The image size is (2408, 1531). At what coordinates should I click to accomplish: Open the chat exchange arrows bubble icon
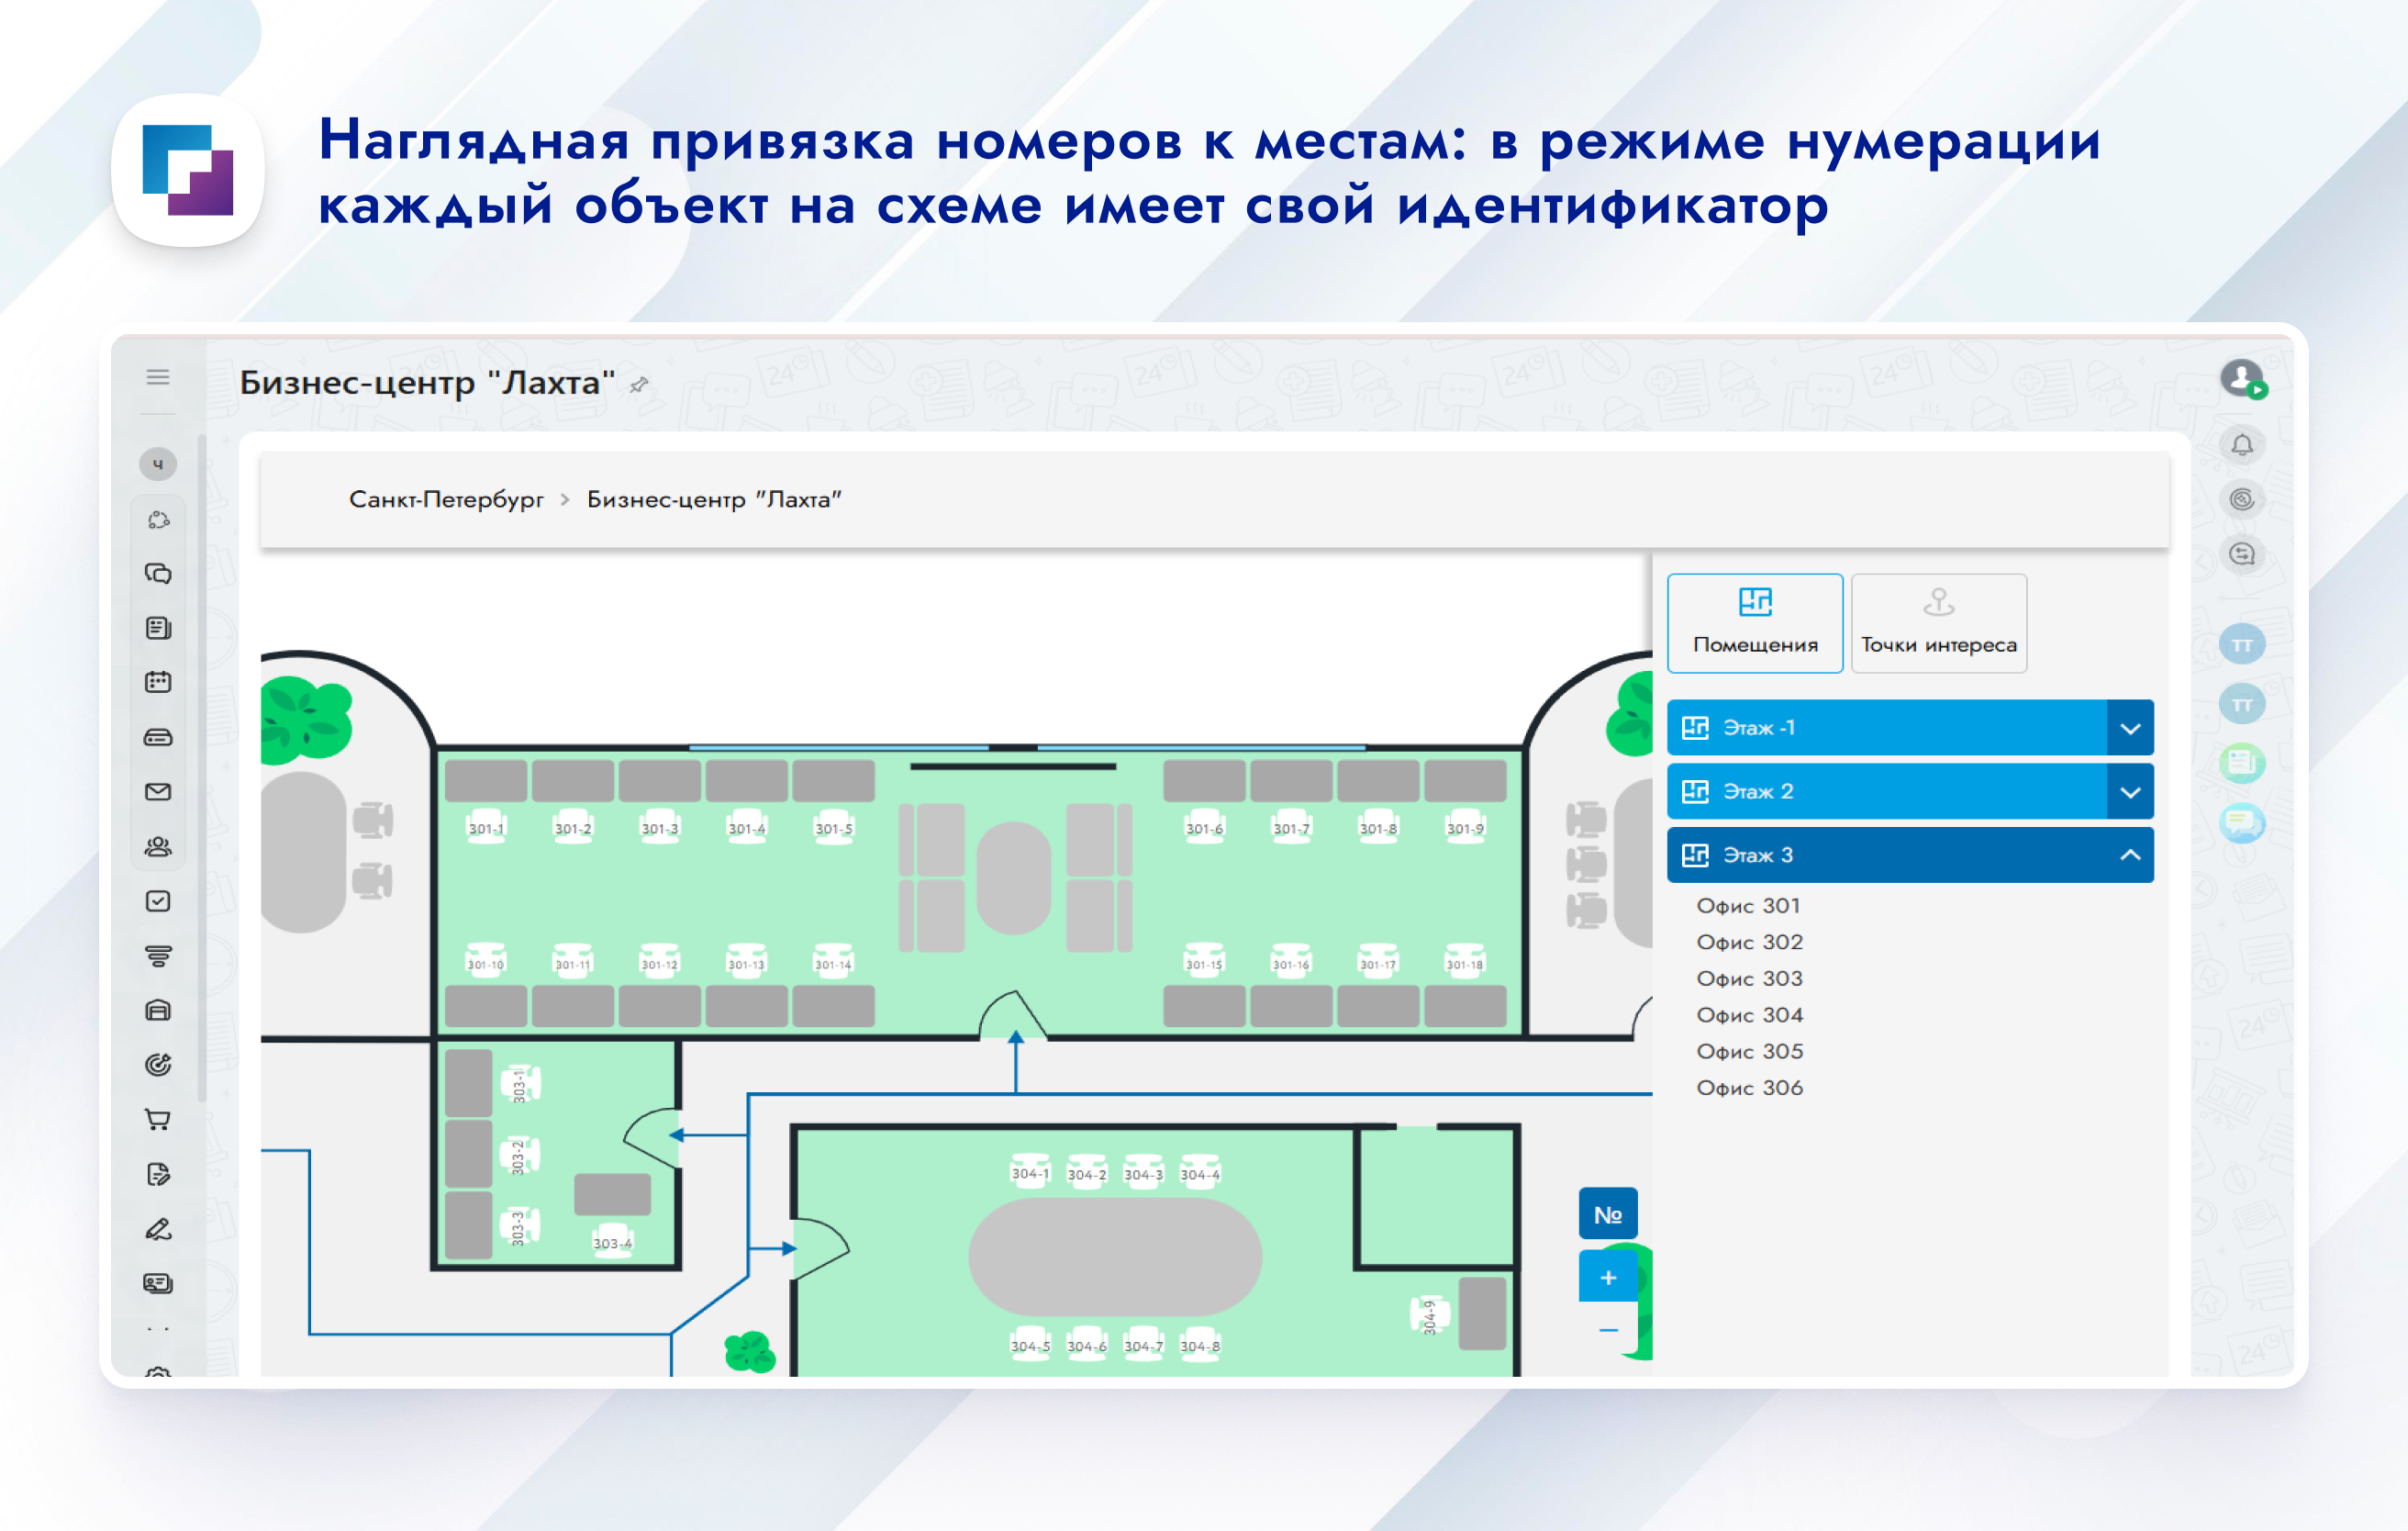pyautogui.click(x=2242, y=554)
